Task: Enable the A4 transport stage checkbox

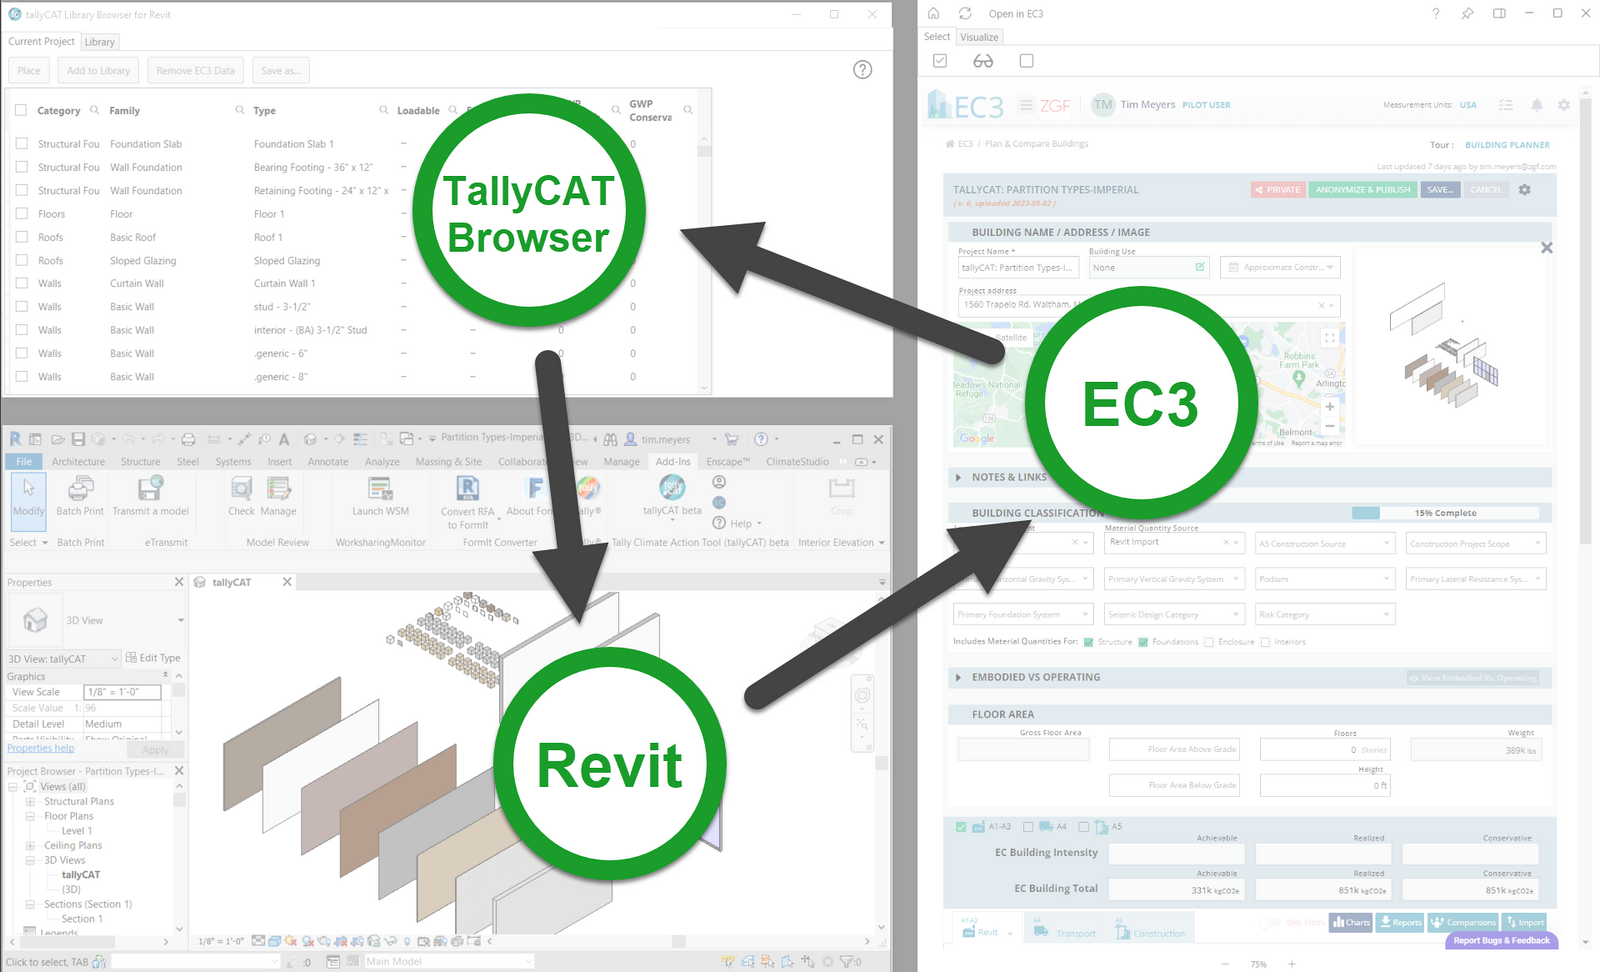Action: [x=1028, y=827]
